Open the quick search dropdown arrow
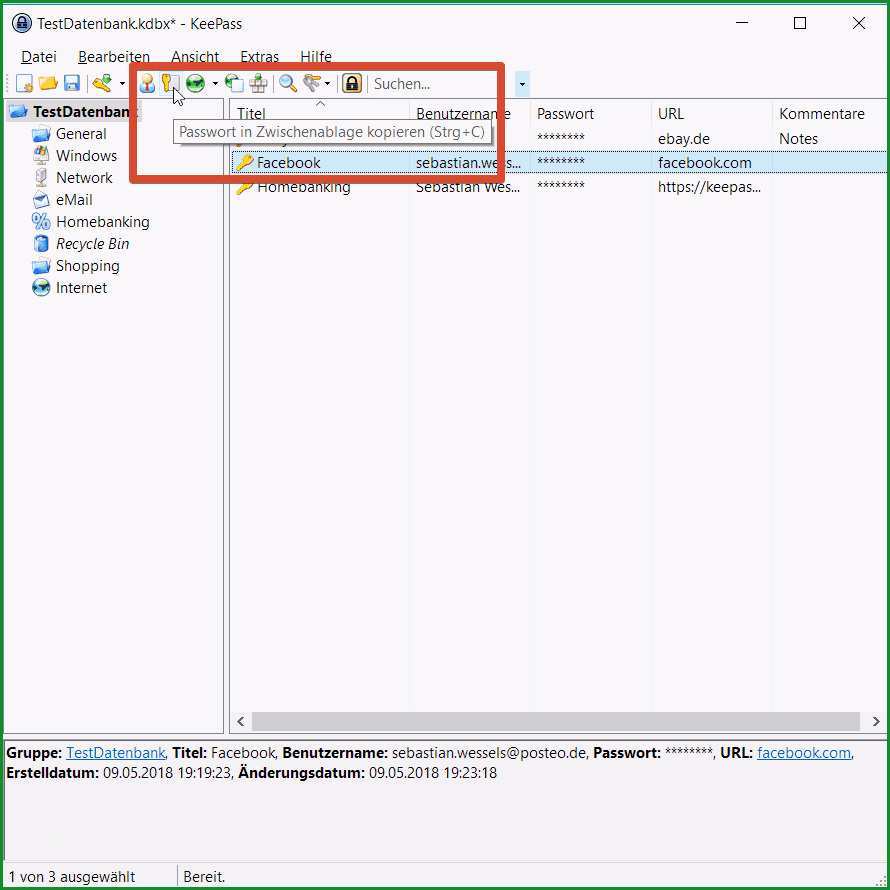The image size is (890, 890). pos(522,84)
